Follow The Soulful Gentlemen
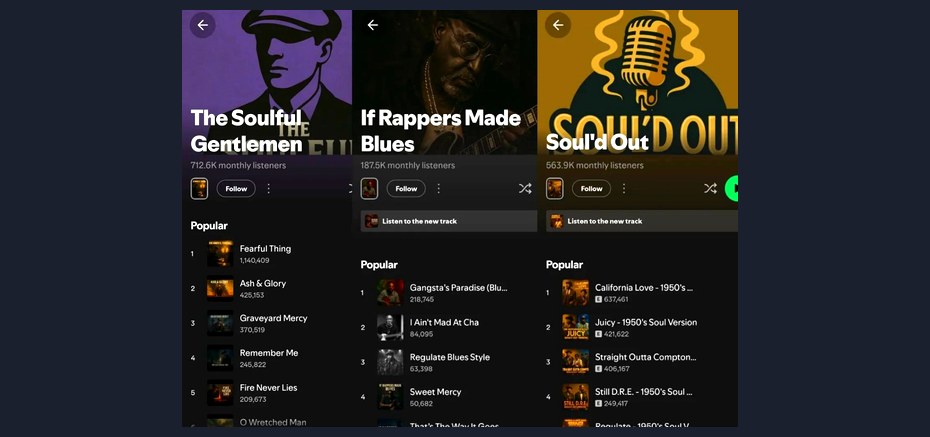This screenshot has width=930, height=437. pos(236,189)
